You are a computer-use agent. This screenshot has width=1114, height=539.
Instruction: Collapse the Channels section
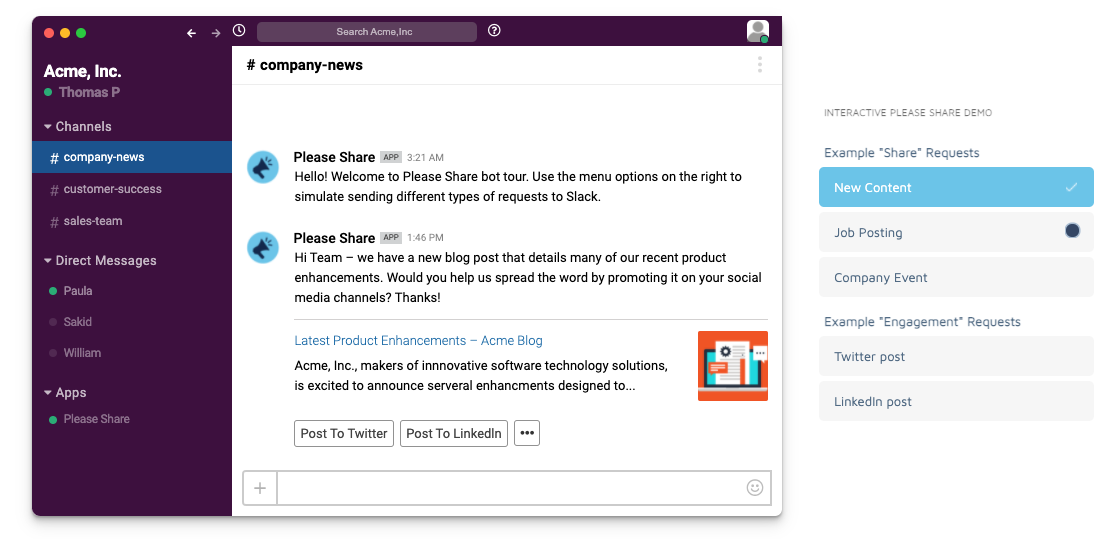pos(77,126)
